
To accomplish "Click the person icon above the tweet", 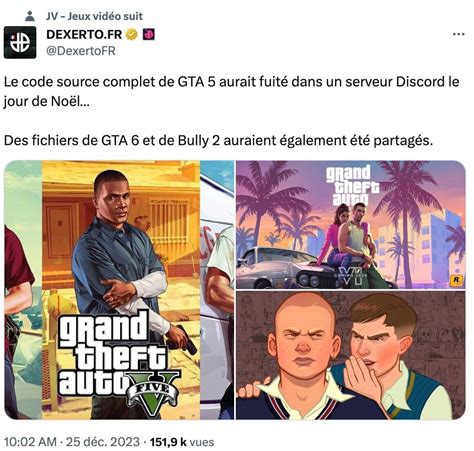I will pyautogui.click(x=30, y=16).
